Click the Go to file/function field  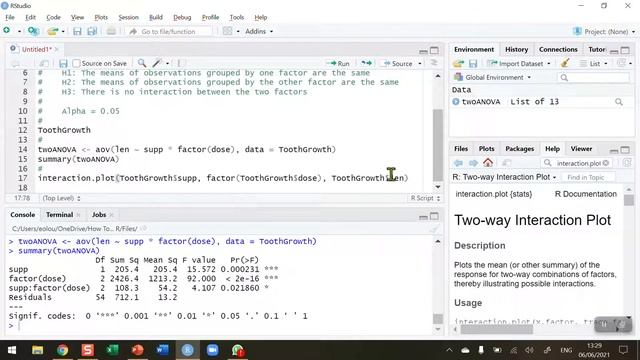tap(168, 31)
